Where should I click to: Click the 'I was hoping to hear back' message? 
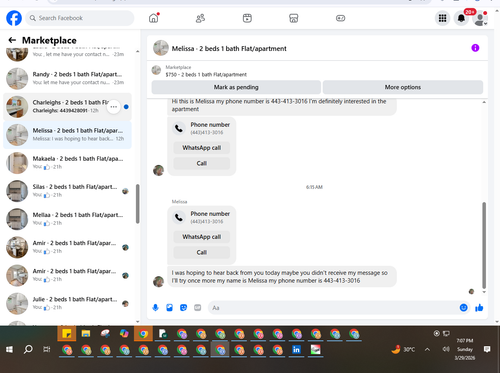(282, 277)
